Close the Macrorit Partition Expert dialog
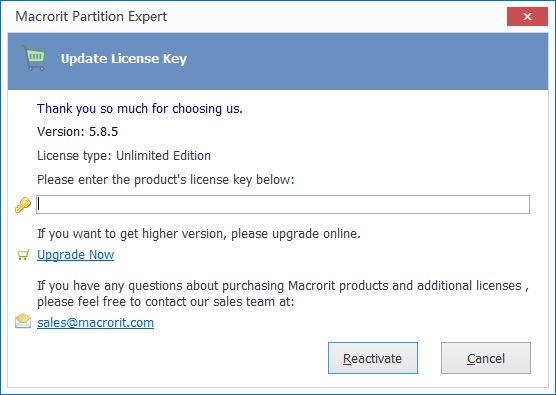This screenshot has height=395, width=556. (x=527, y=16)
